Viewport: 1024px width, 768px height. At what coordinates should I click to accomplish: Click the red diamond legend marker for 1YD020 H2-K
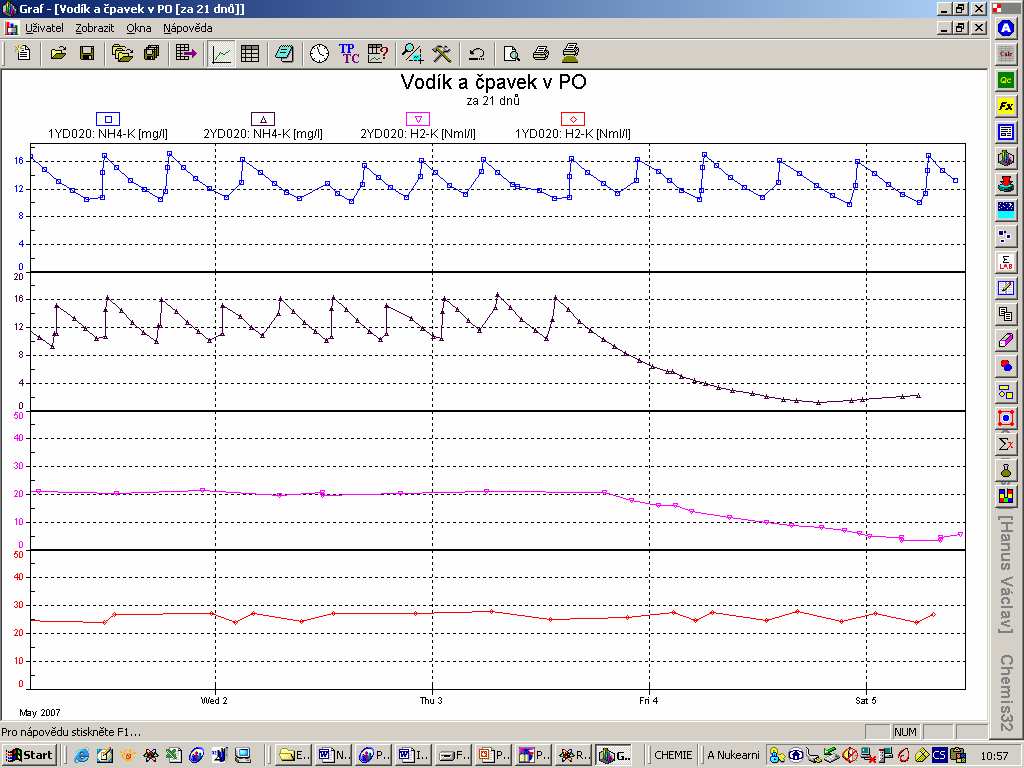point(573,119)
